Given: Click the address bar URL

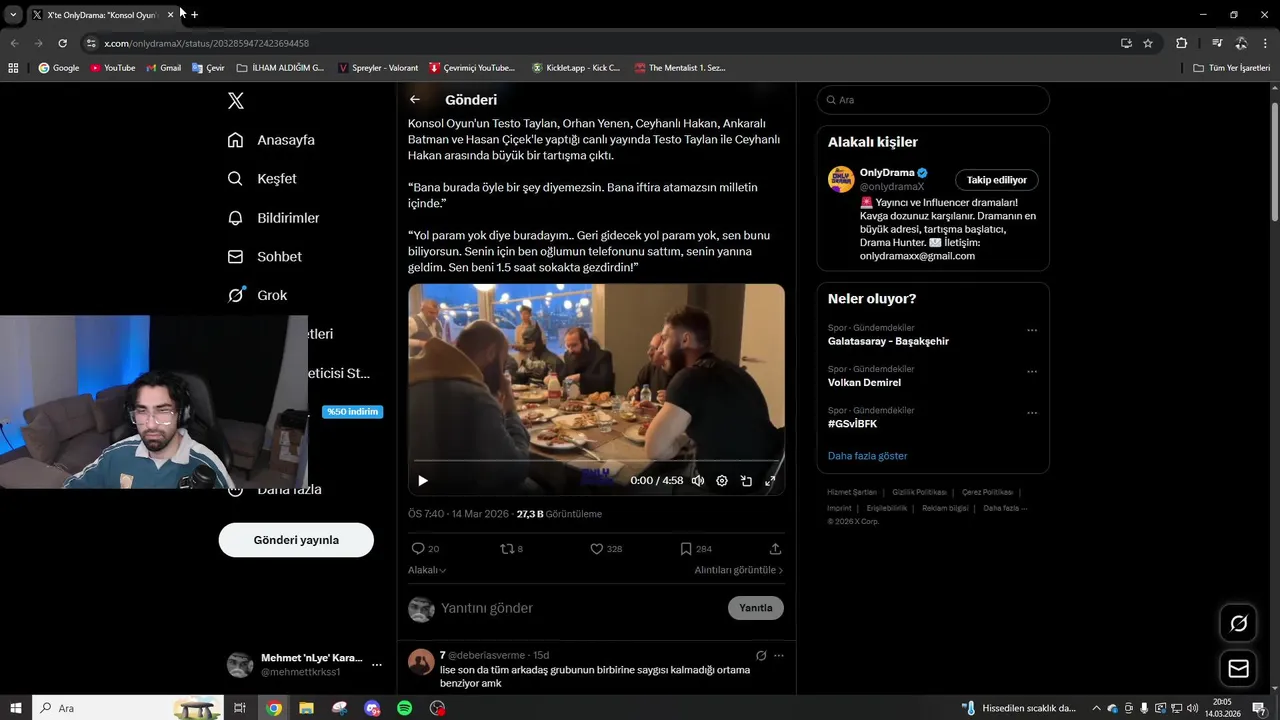Looking at the screenshot, I should 206,44.
